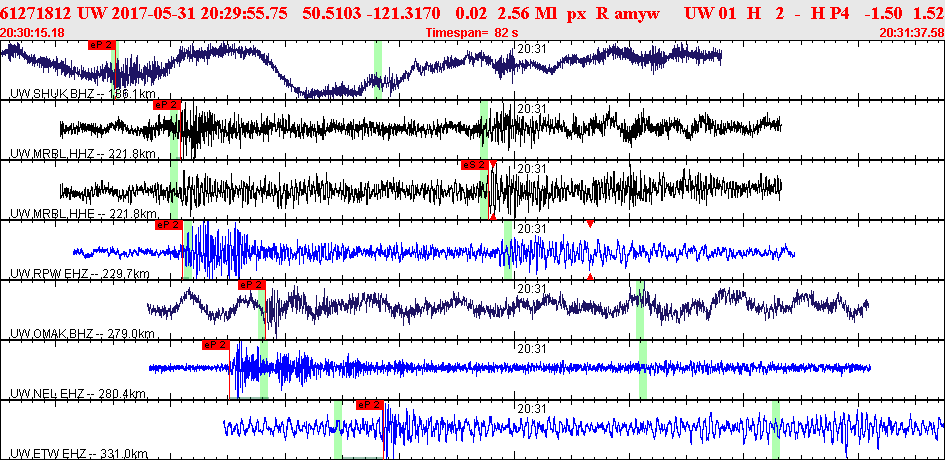Viewport: 945px width, 460px height.
Task: Click the UW.RPW.EHZ station label
Action: (x=80, y=274)
